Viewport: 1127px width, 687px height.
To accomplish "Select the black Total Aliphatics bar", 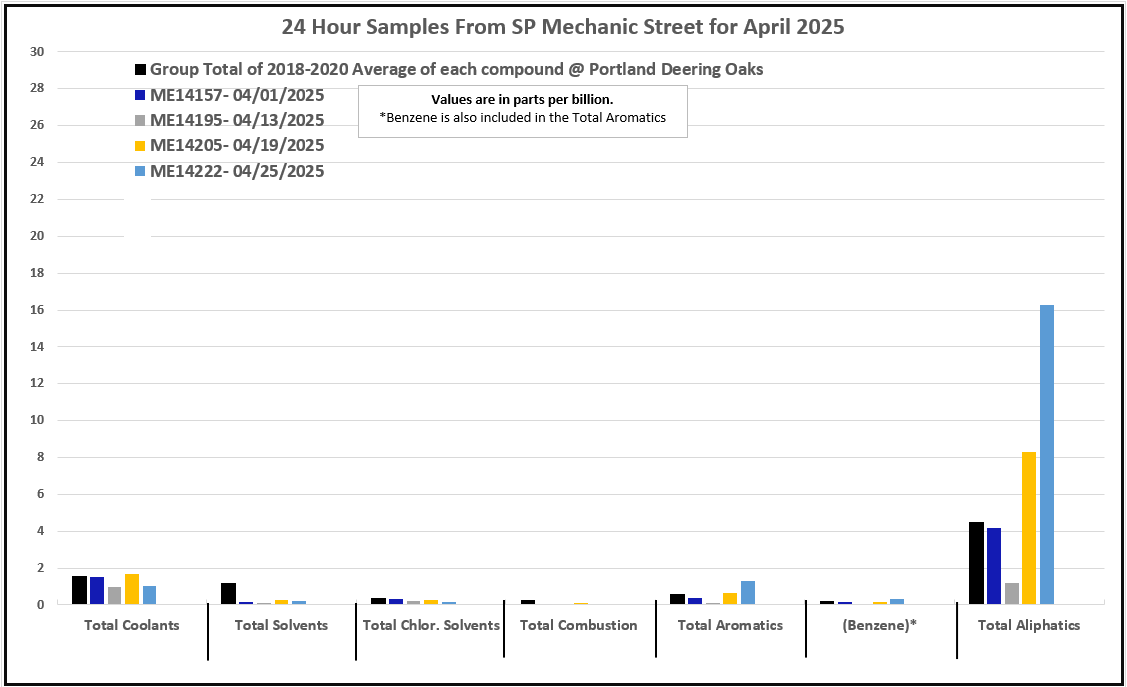I will tap(976, 563).
